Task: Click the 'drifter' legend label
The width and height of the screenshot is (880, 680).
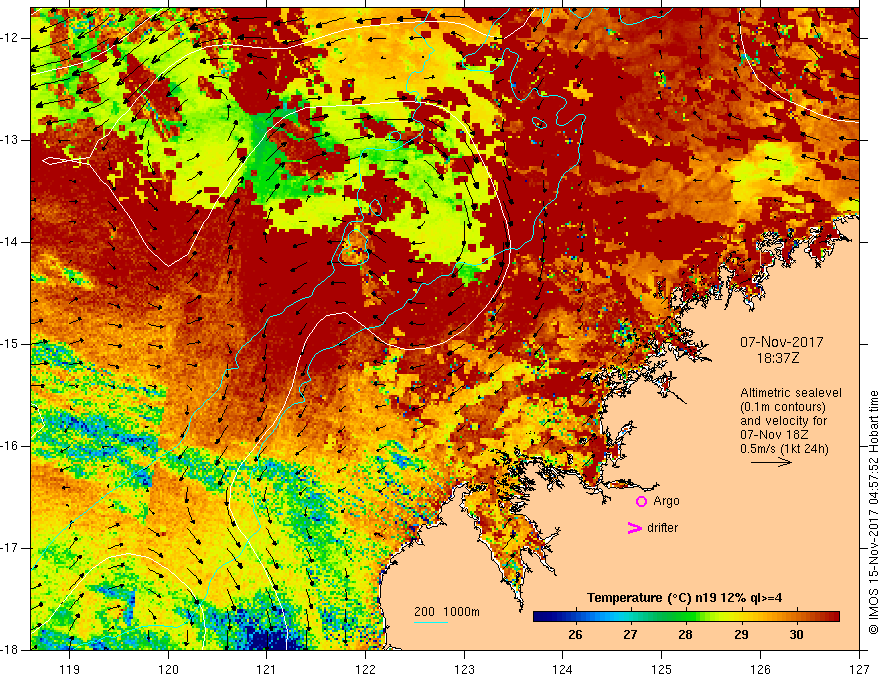Action: pyautogui.click(x=662, y=528)
